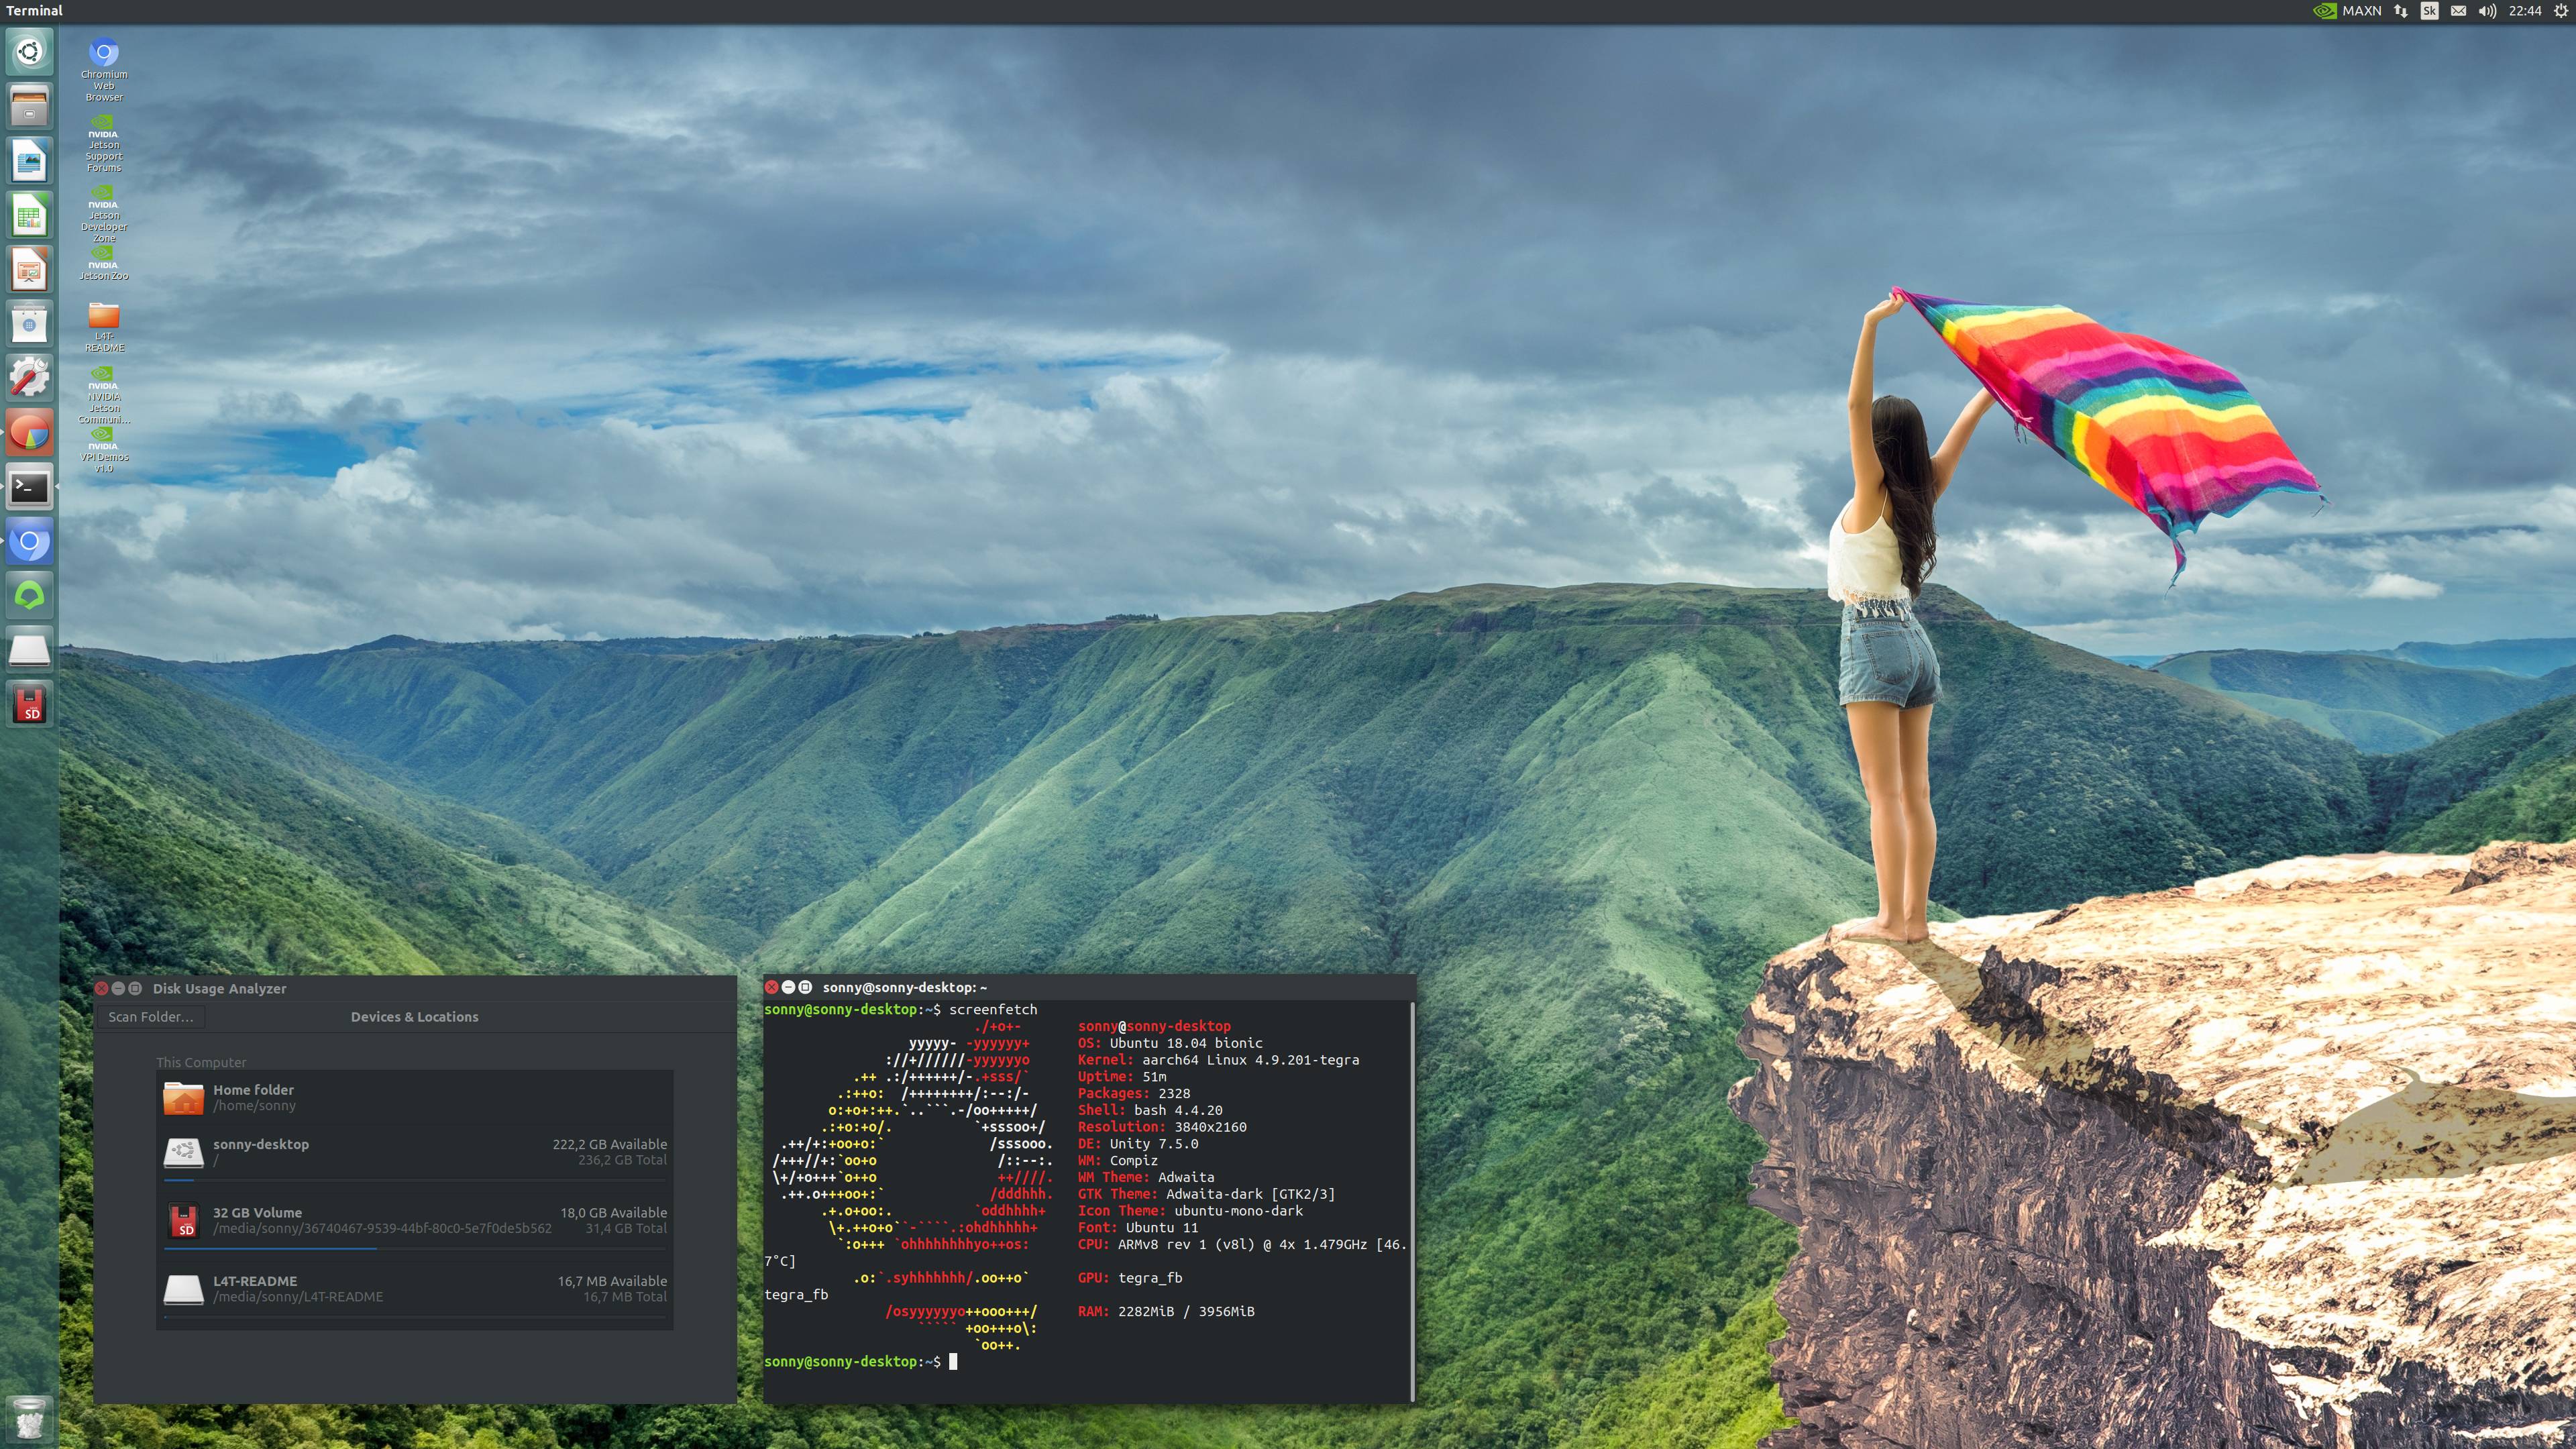
Task: Open the Jetson Support Forums desktop shortcut
Action: click(x=104, y=143)
